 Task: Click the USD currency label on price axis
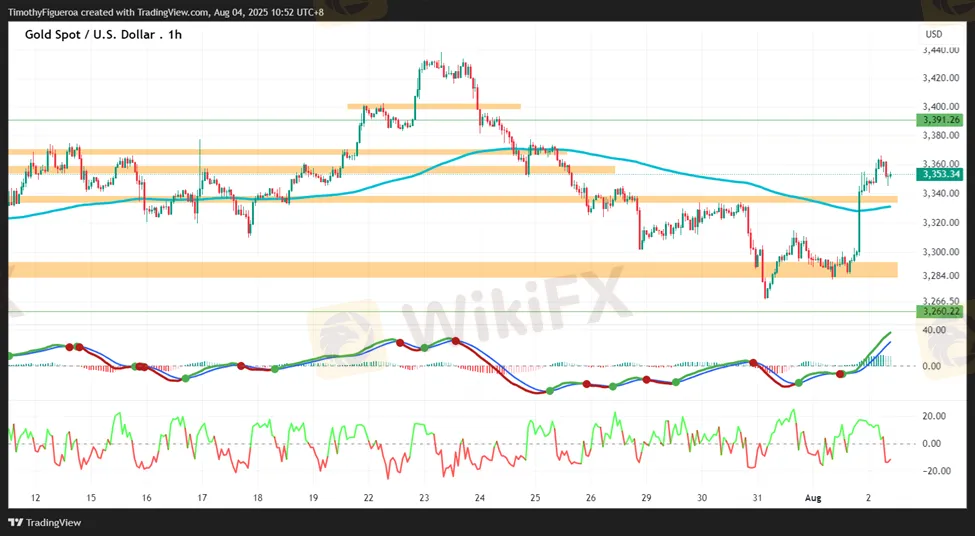(x=934, y=34)
